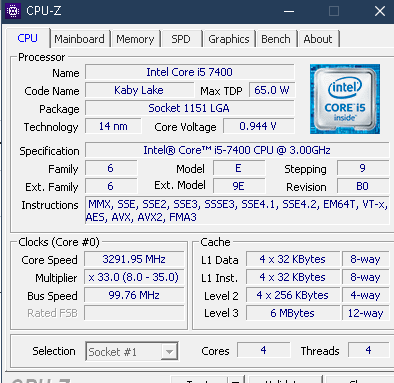Click the Level 2 4-way associativity
Screen dimensions: 394x383
tap(365, 295)
